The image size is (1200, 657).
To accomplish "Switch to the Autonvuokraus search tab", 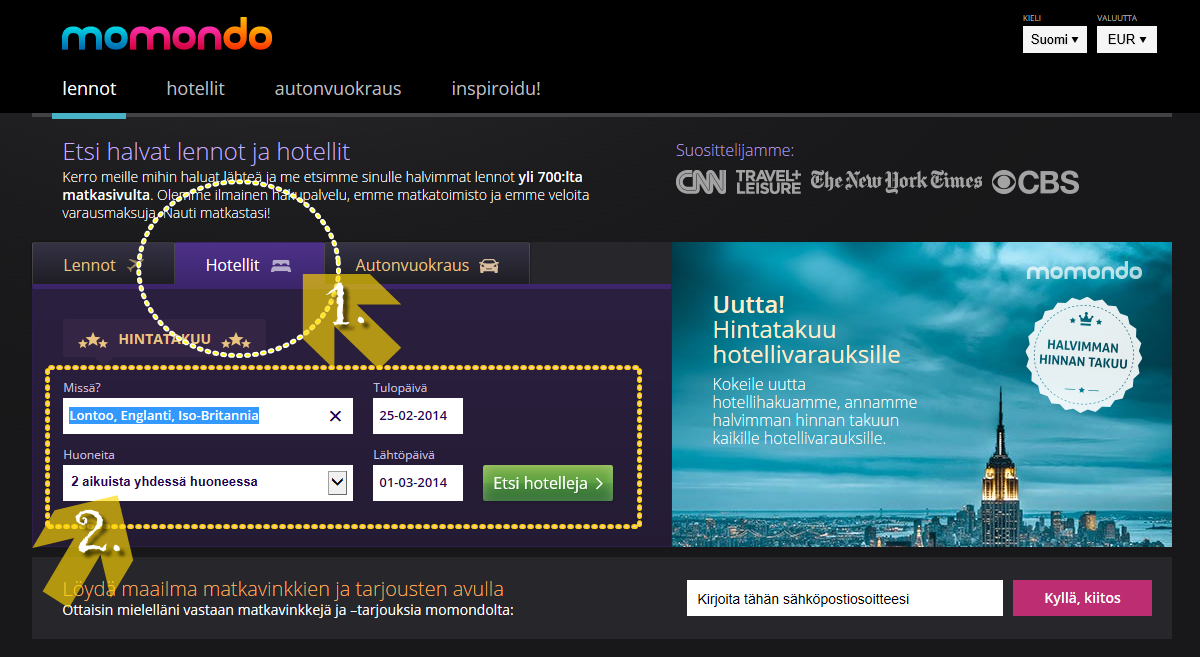I will 428,265.
